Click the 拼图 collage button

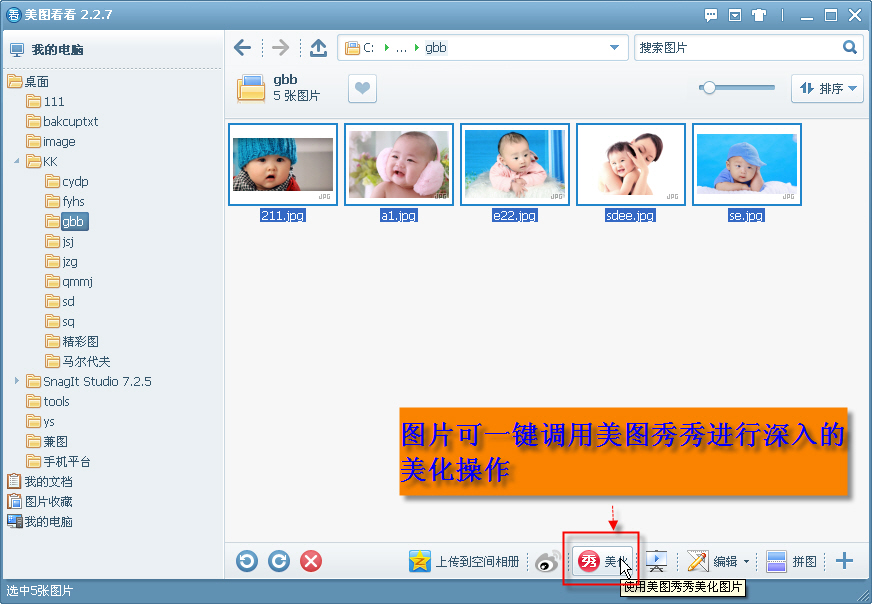791,561
